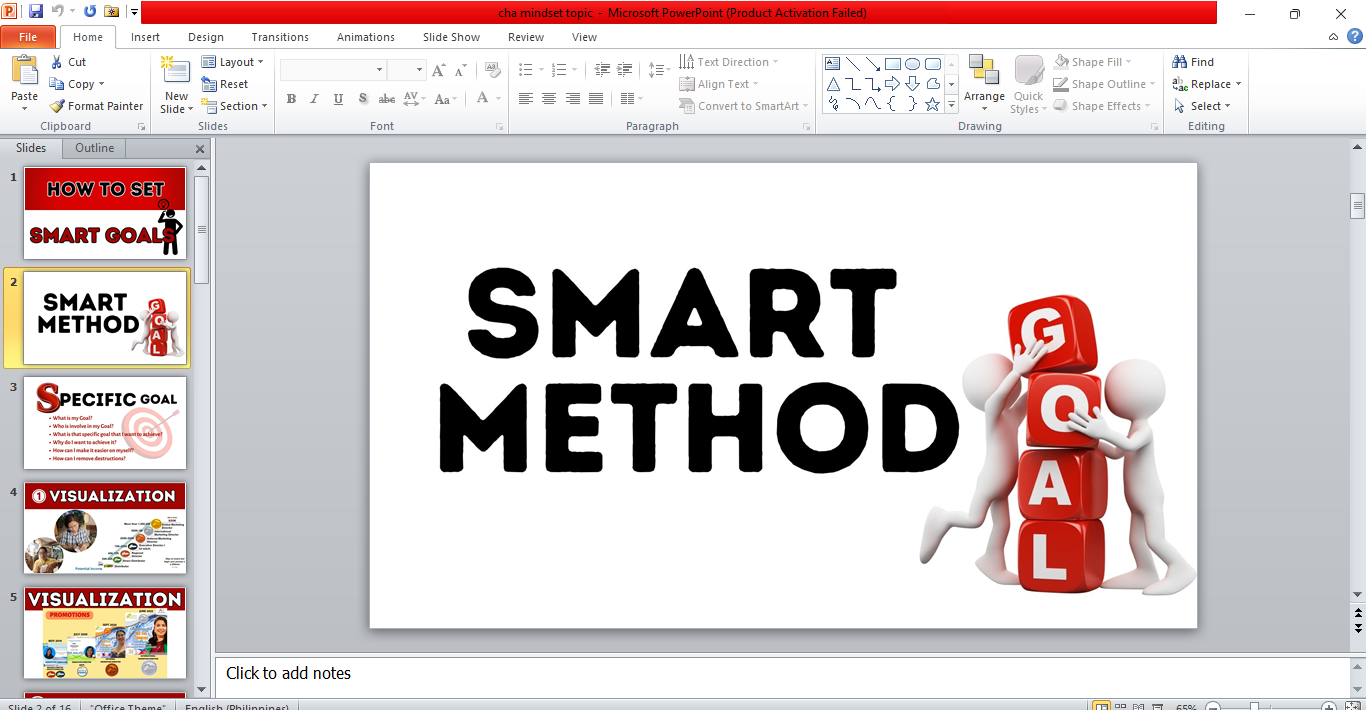Align text right
Screen dimensions: 1366x710
(573, 98)
